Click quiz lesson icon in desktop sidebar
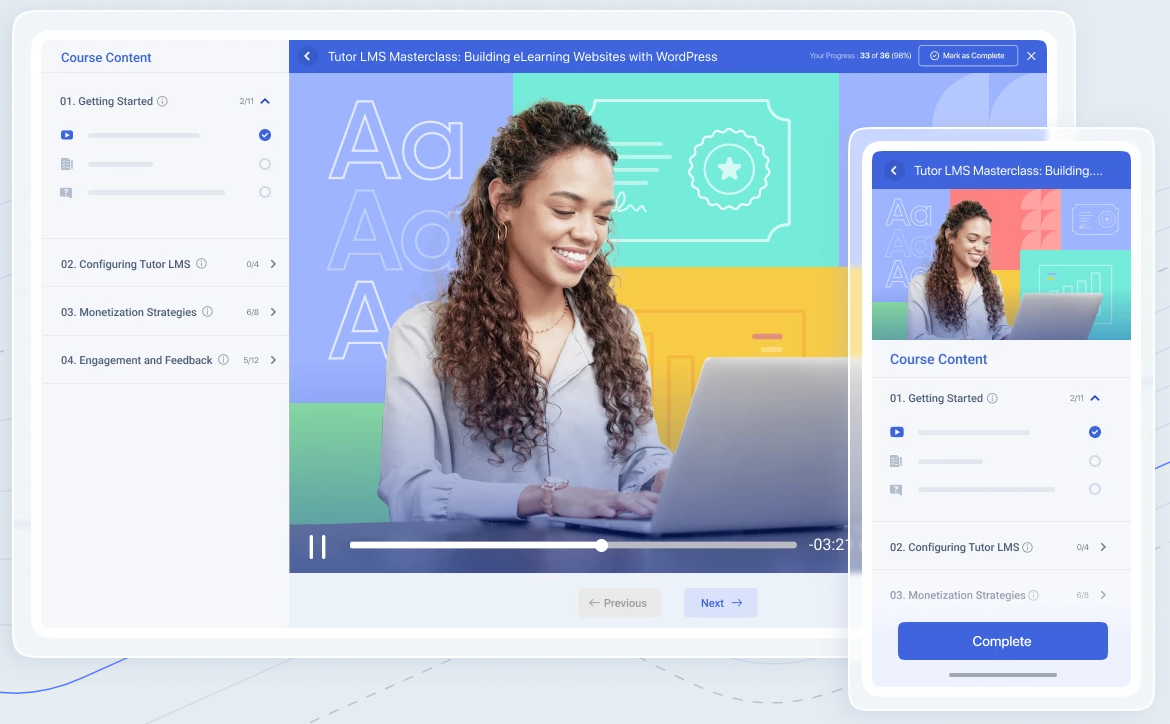 point(66,193)
